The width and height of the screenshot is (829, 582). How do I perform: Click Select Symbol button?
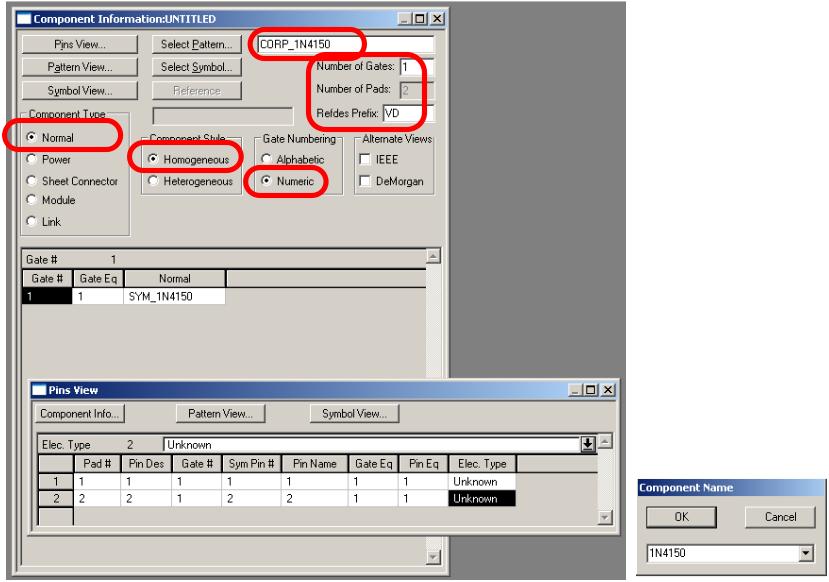tap(197, 67)
